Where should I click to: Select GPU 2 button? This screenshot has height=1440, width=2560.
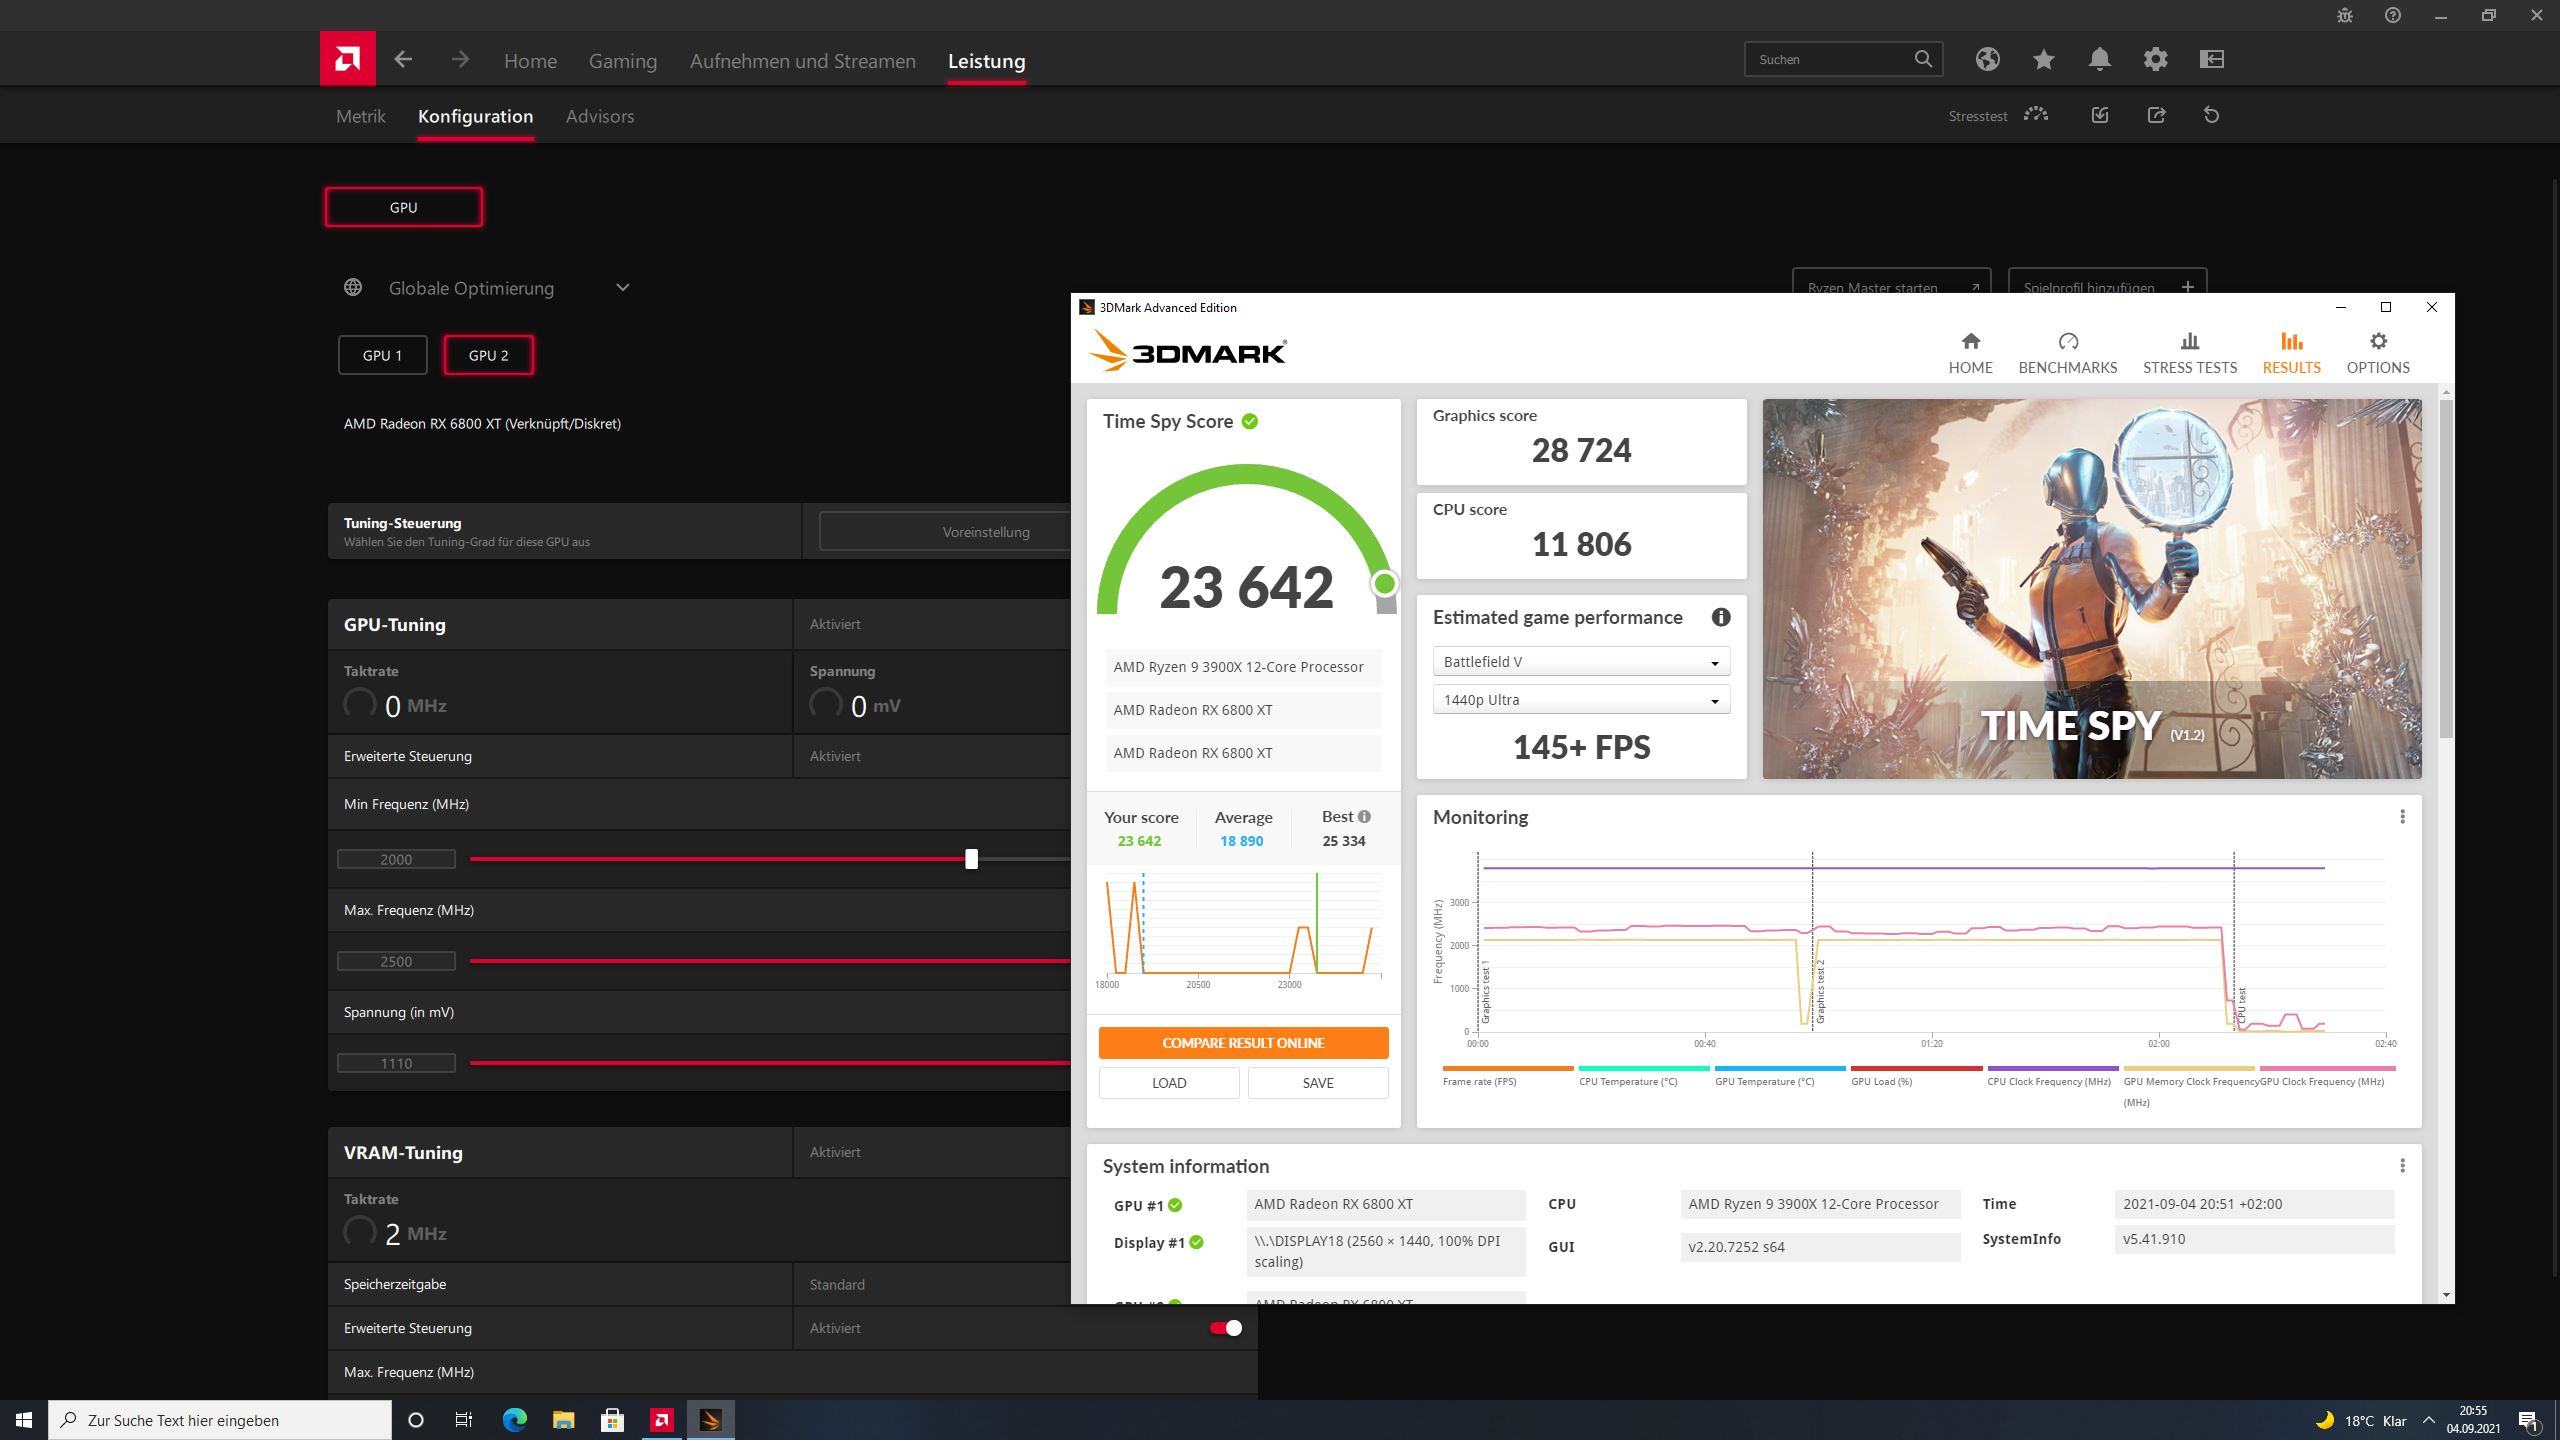coord(488,355)
